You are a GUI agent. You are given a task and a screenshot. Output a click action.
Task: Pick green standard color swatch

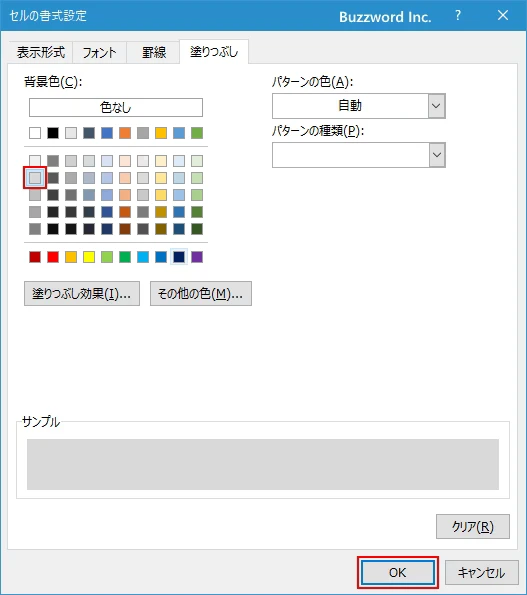coord(125,257)
